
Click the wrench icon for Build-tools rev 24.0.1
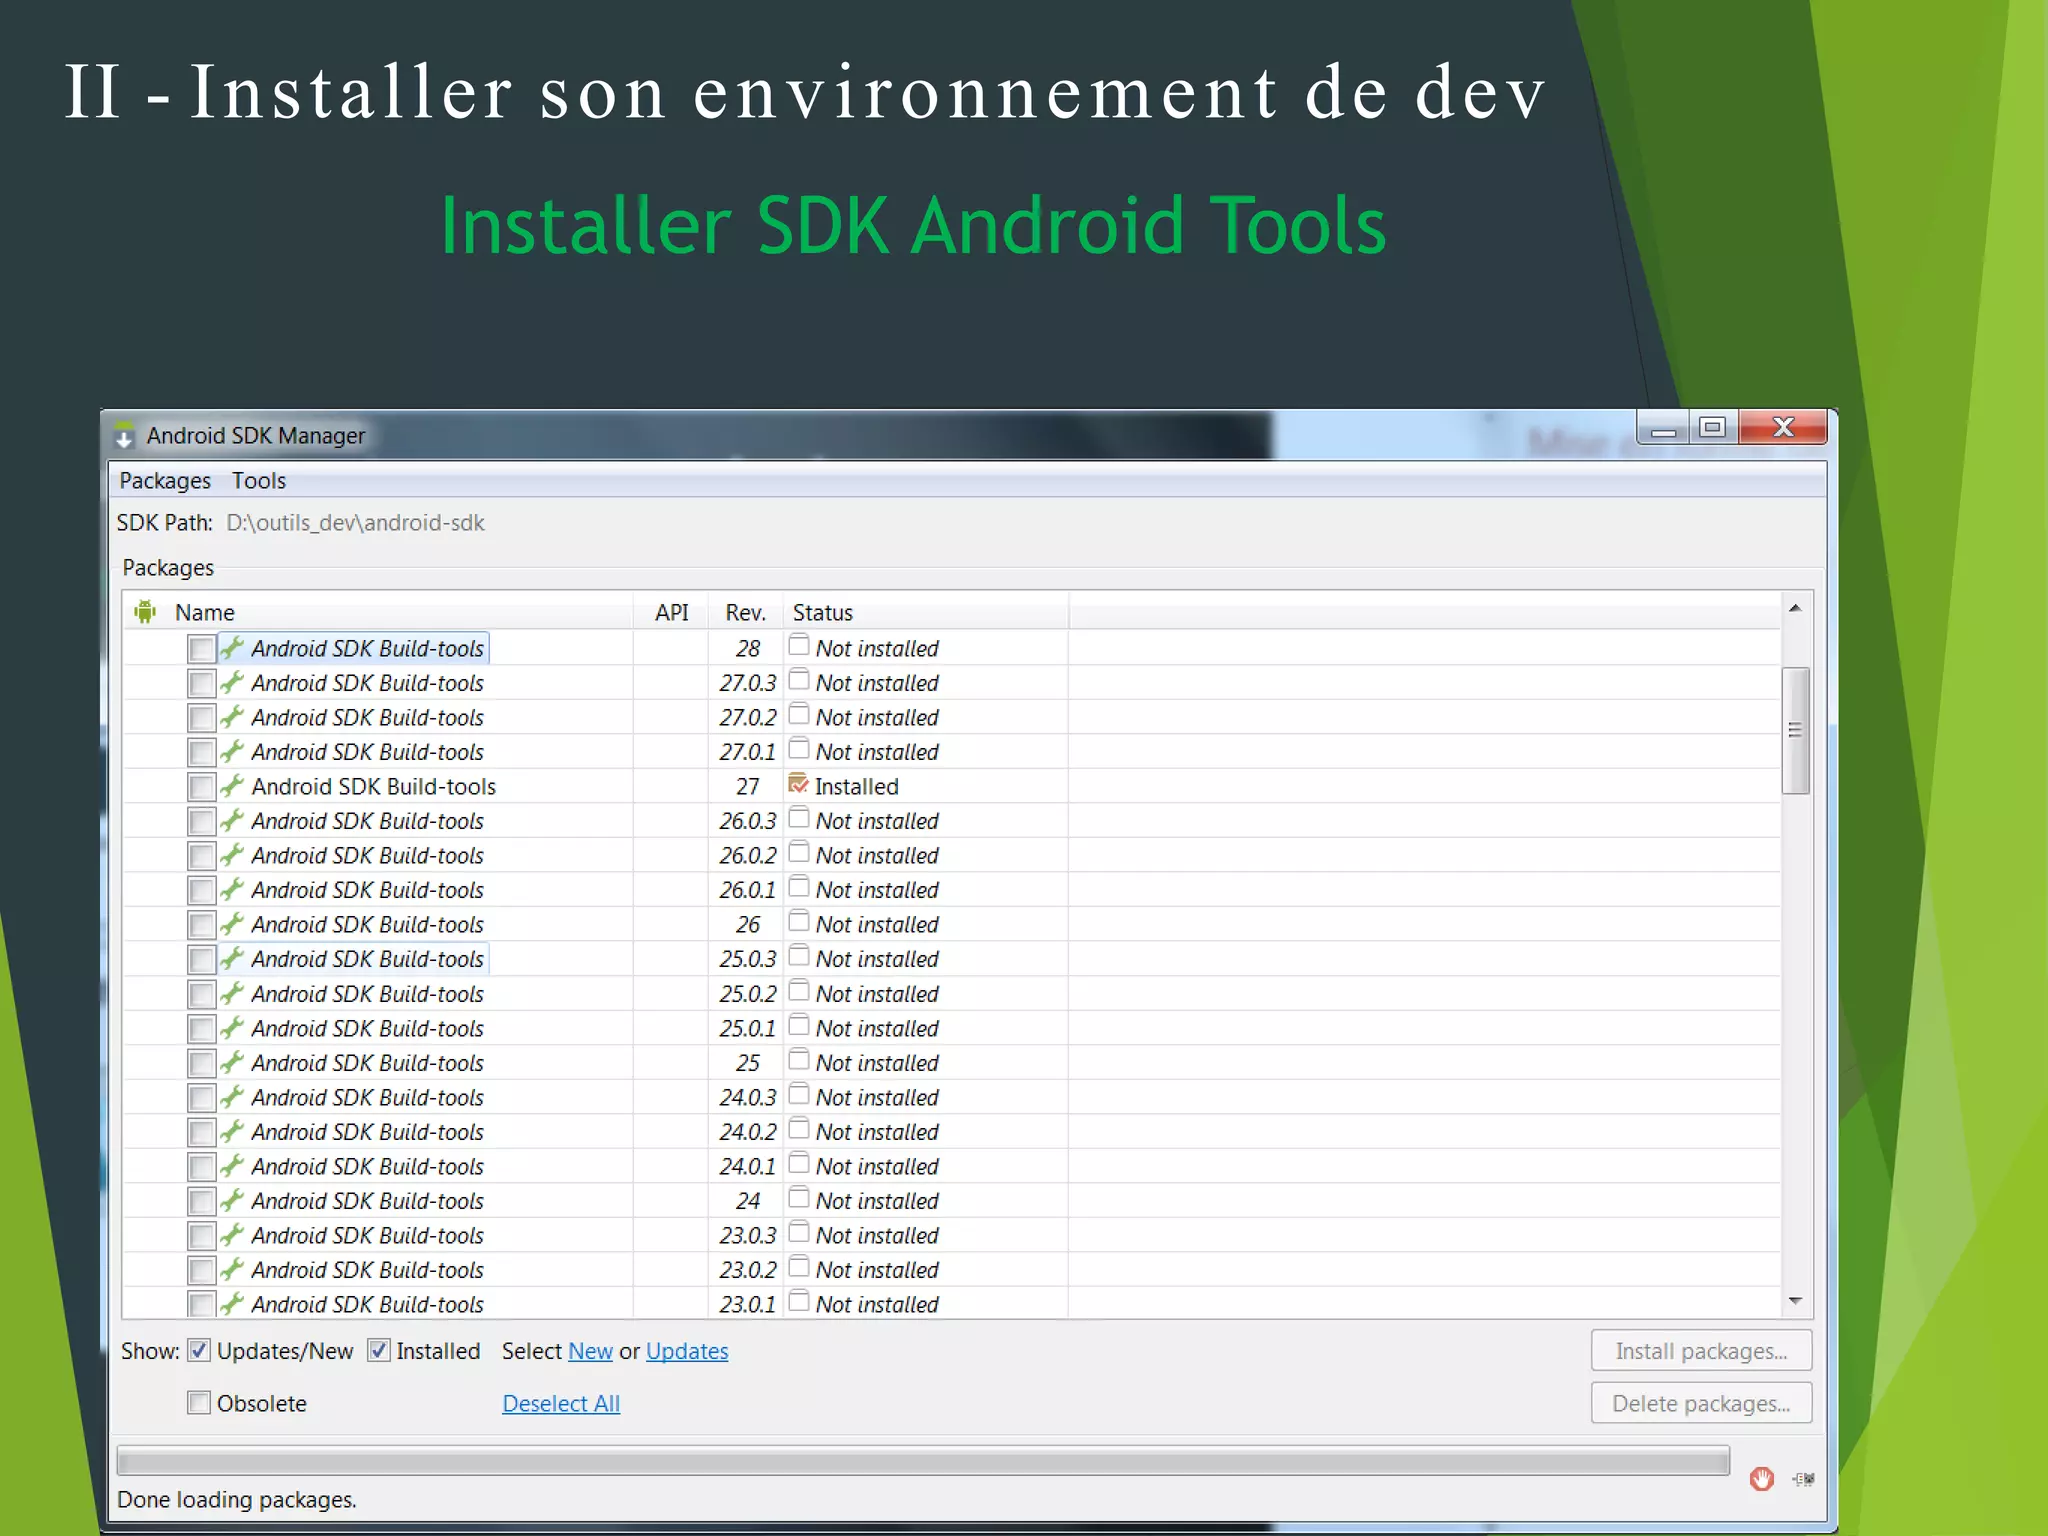tap(232, 1166)
